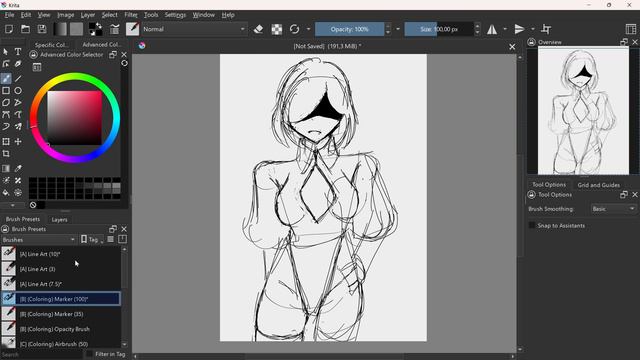Open Brush Smoothing Basic dropdown
The image size is (640, 360).
[613, 209]
